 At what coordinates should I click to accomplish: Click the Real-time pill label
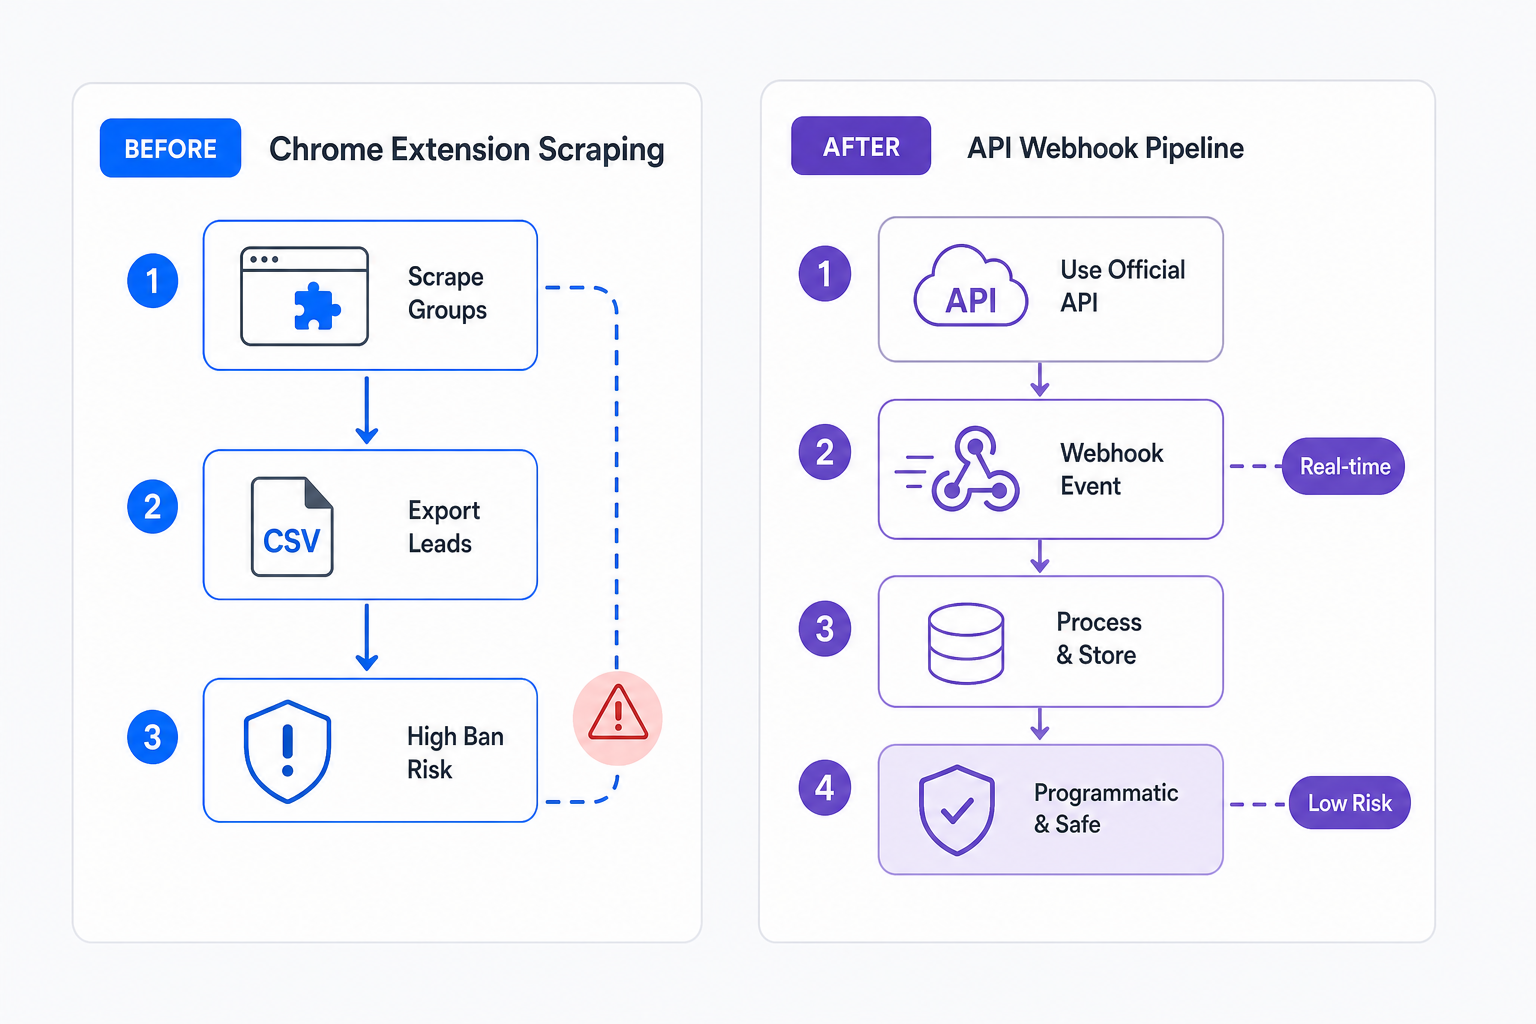pyautogui.click(x=1344, y=466)
